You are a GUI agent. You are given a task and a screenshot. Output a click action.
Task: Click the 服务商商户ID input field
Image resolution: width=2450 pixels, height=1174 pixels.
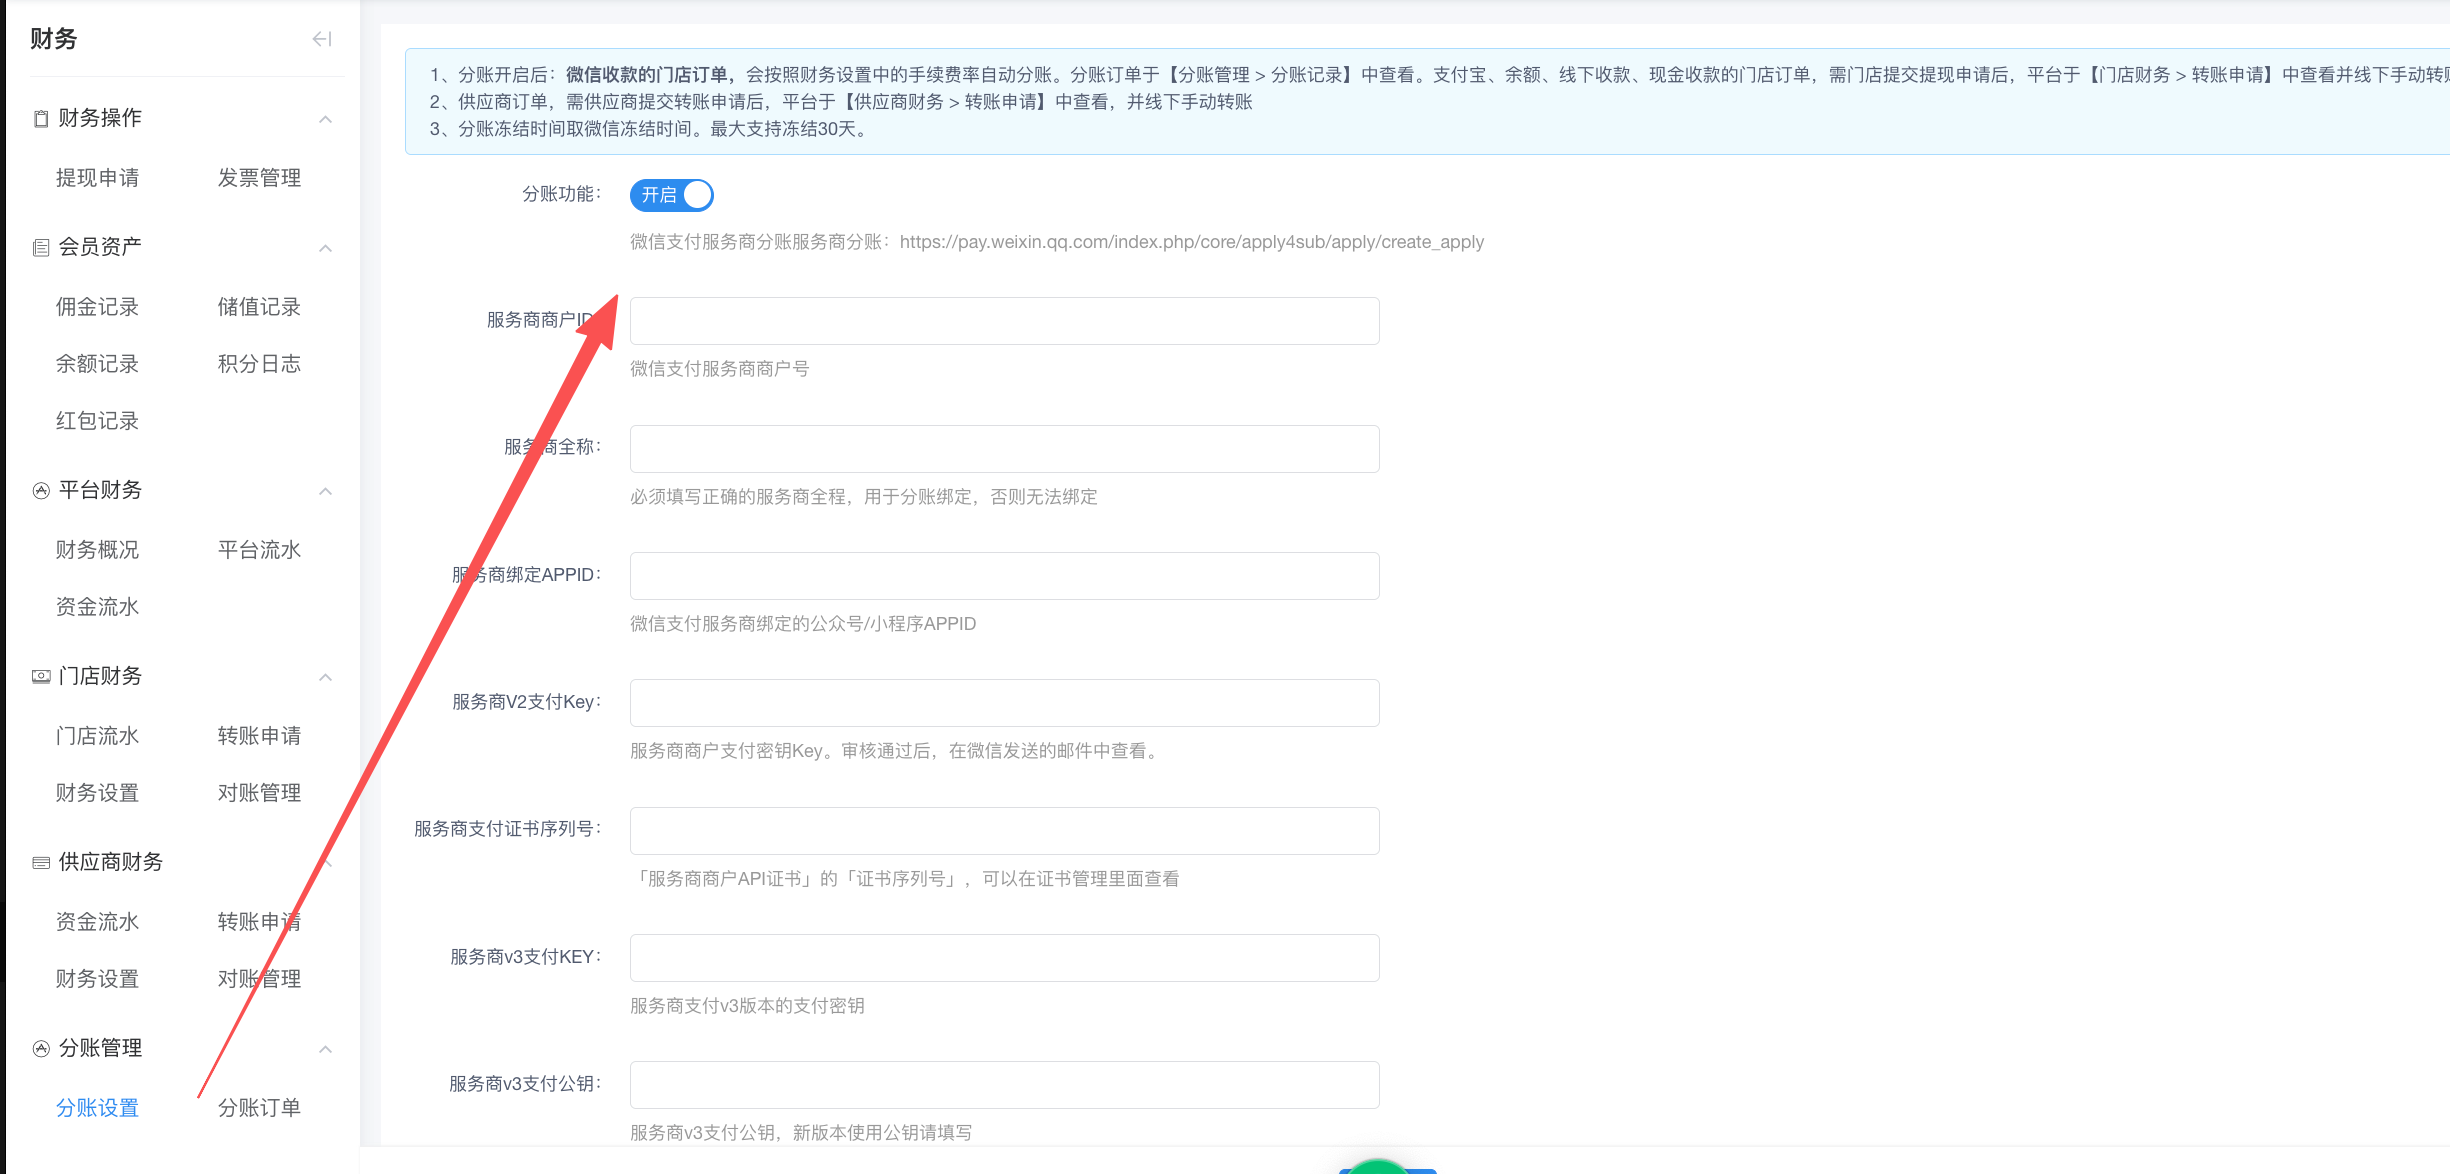pyautogui.click(x=1003, y=320)
